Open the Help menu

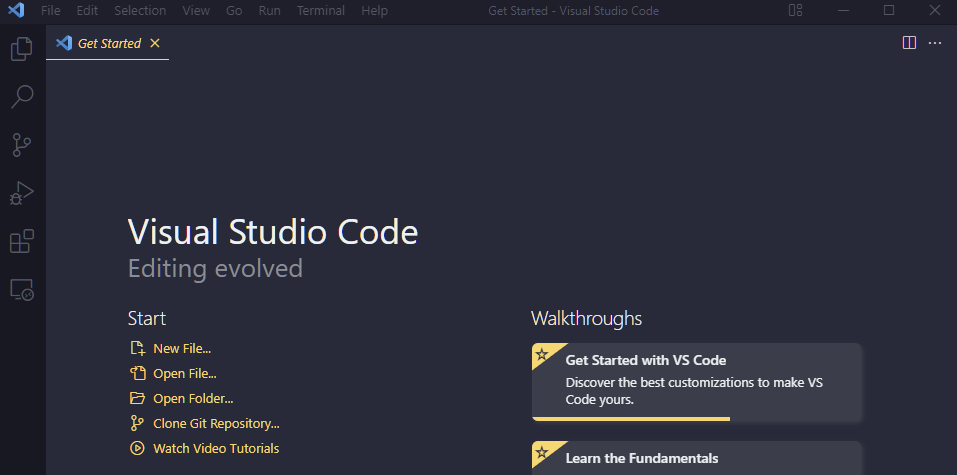[374, 10]
